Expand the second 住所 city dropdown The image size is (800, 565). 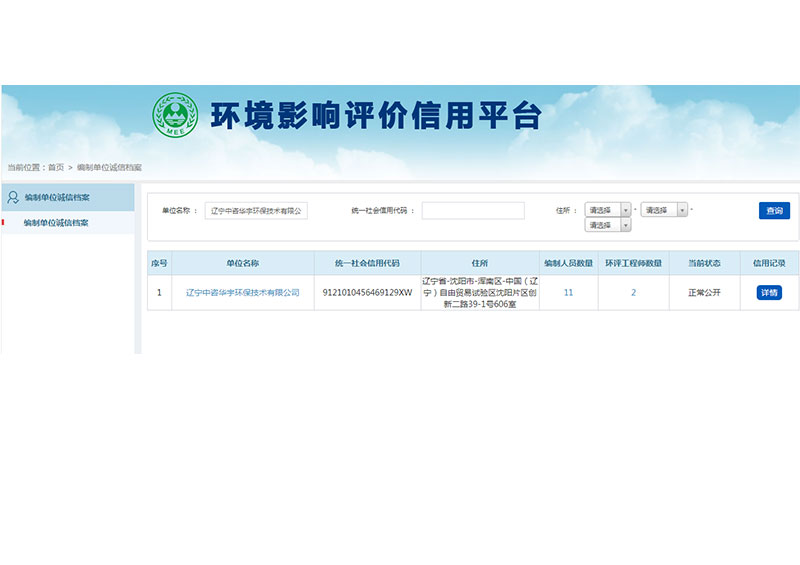[x=664, y=210]
